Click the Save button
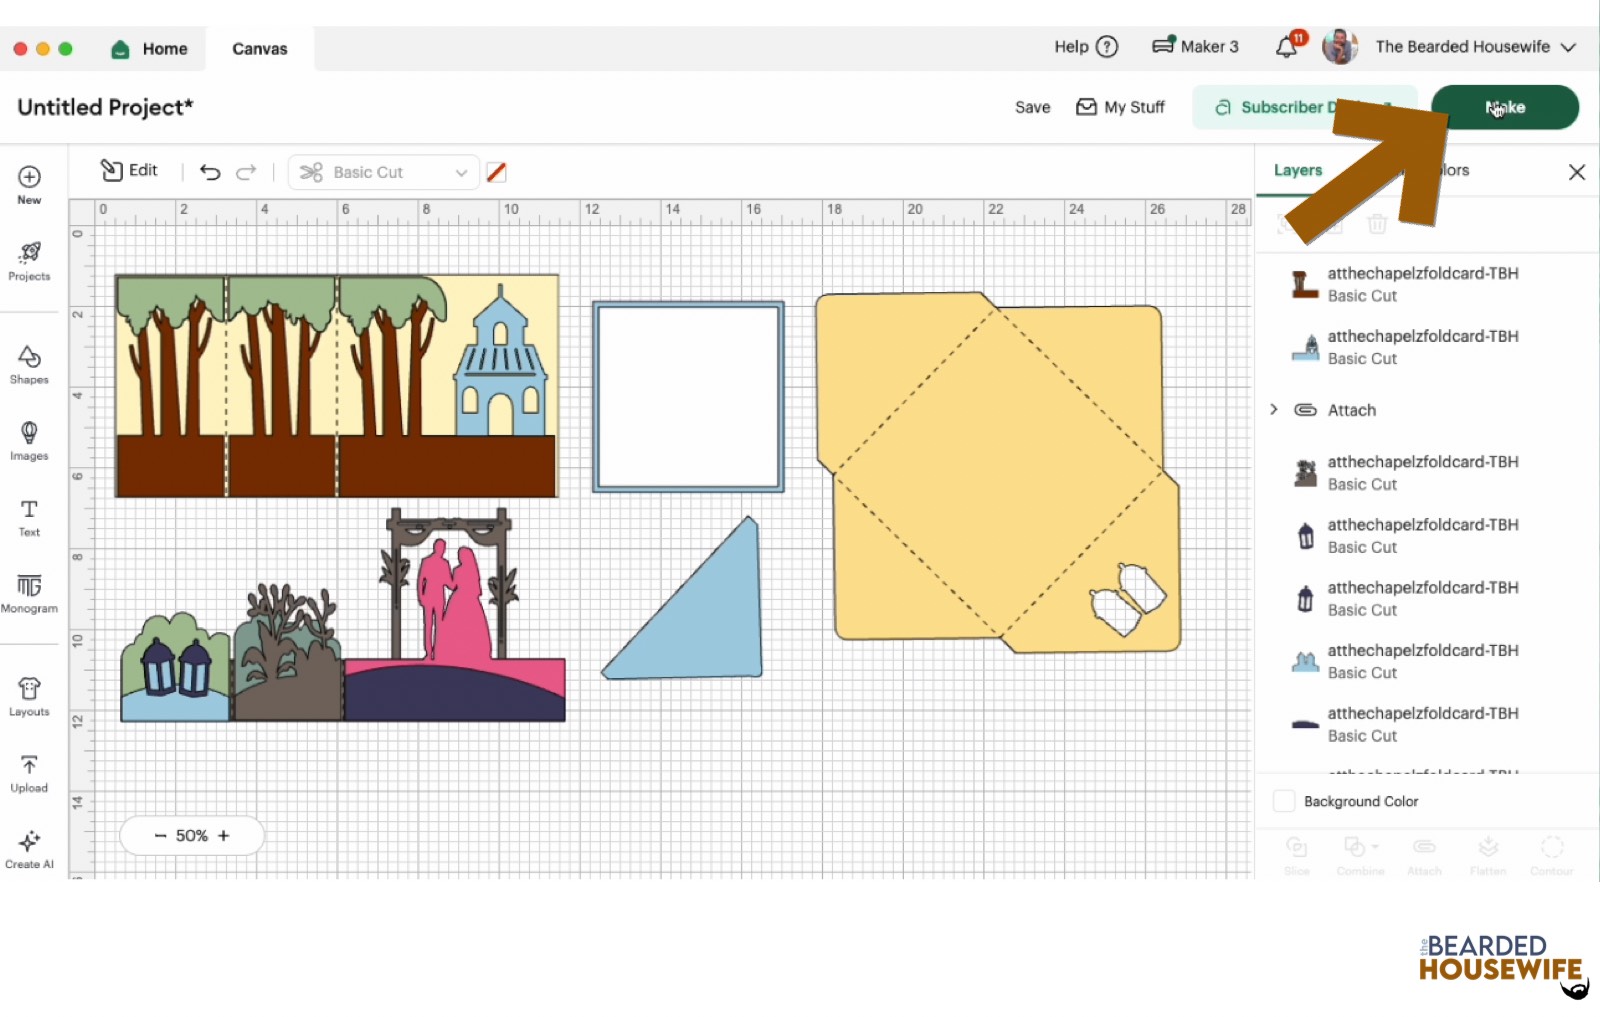 1032,107
